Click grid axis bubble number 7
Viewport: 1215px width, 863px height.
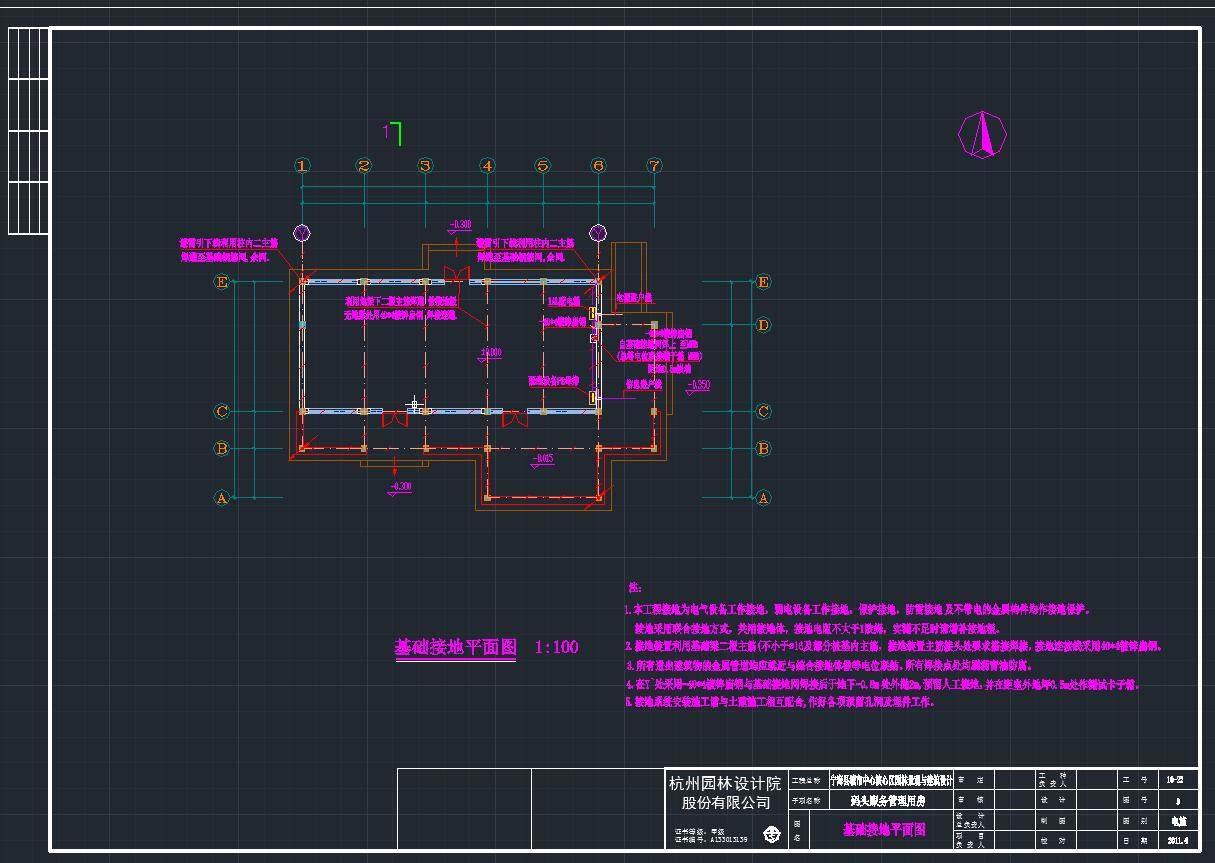point(654,166)
